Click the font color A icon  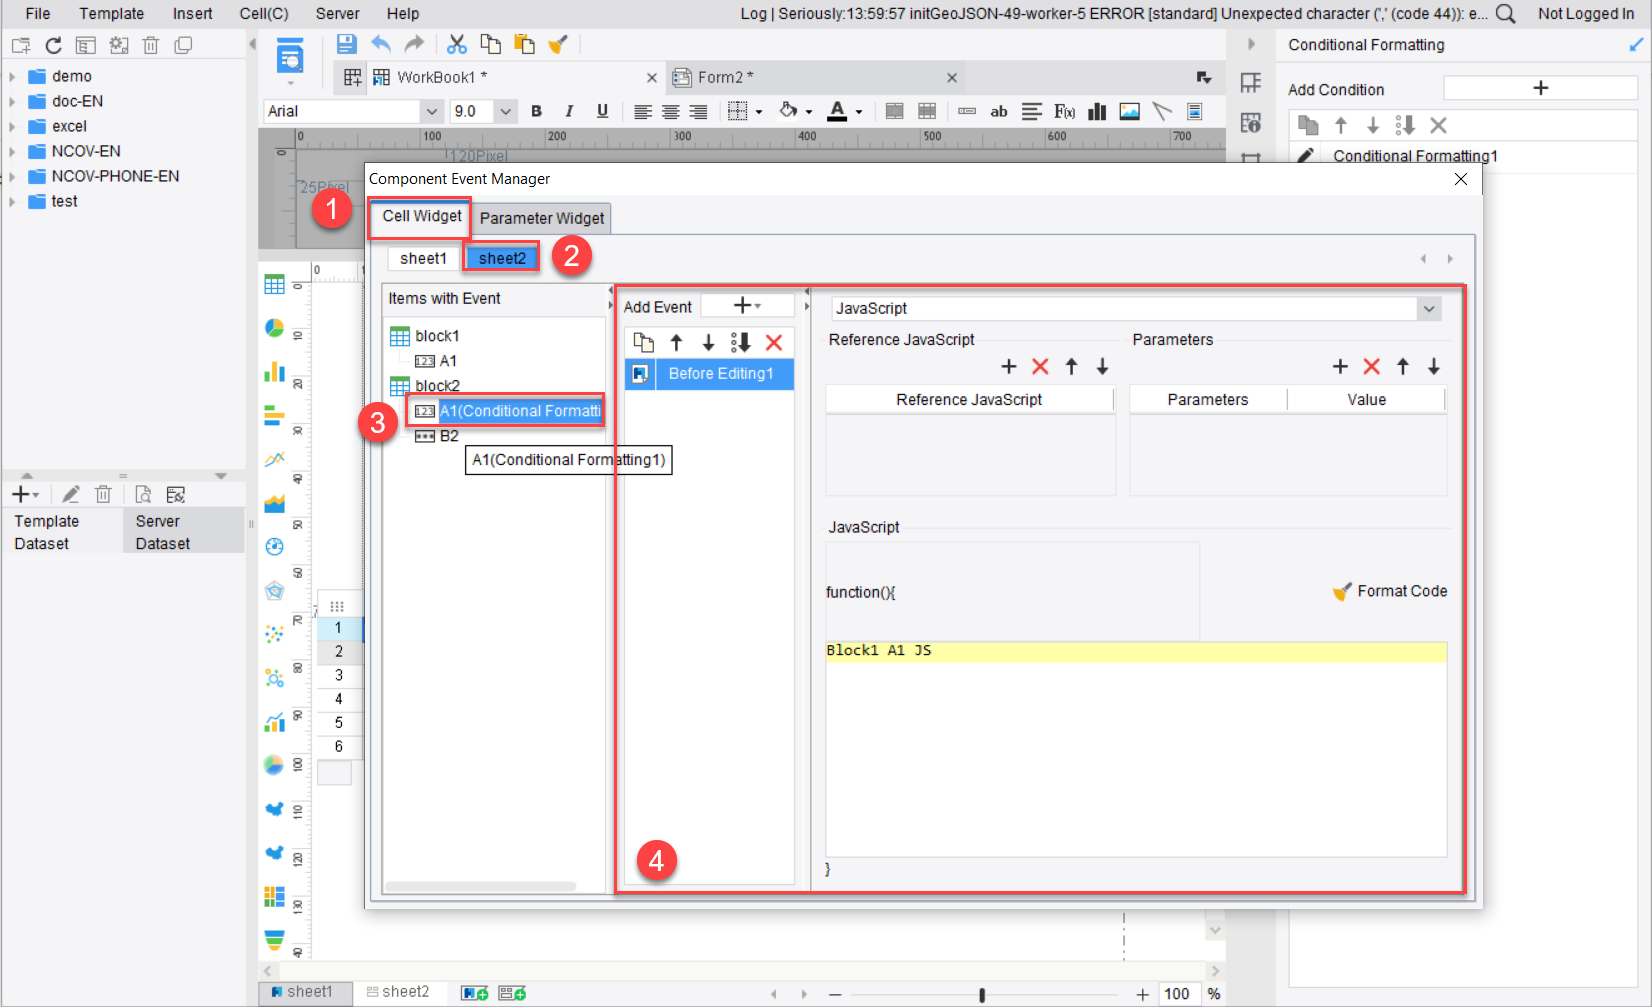coord(838,111)
